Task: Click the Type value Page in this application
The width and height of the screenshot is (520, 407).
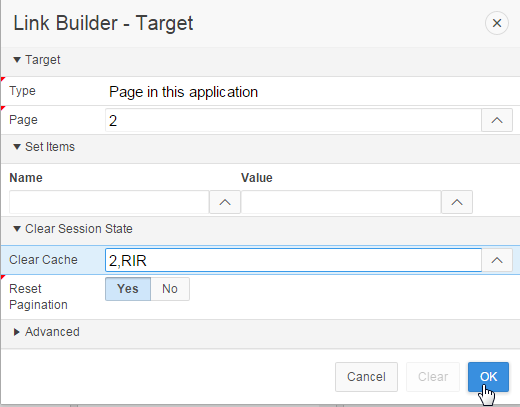Action: click(183, 92)
